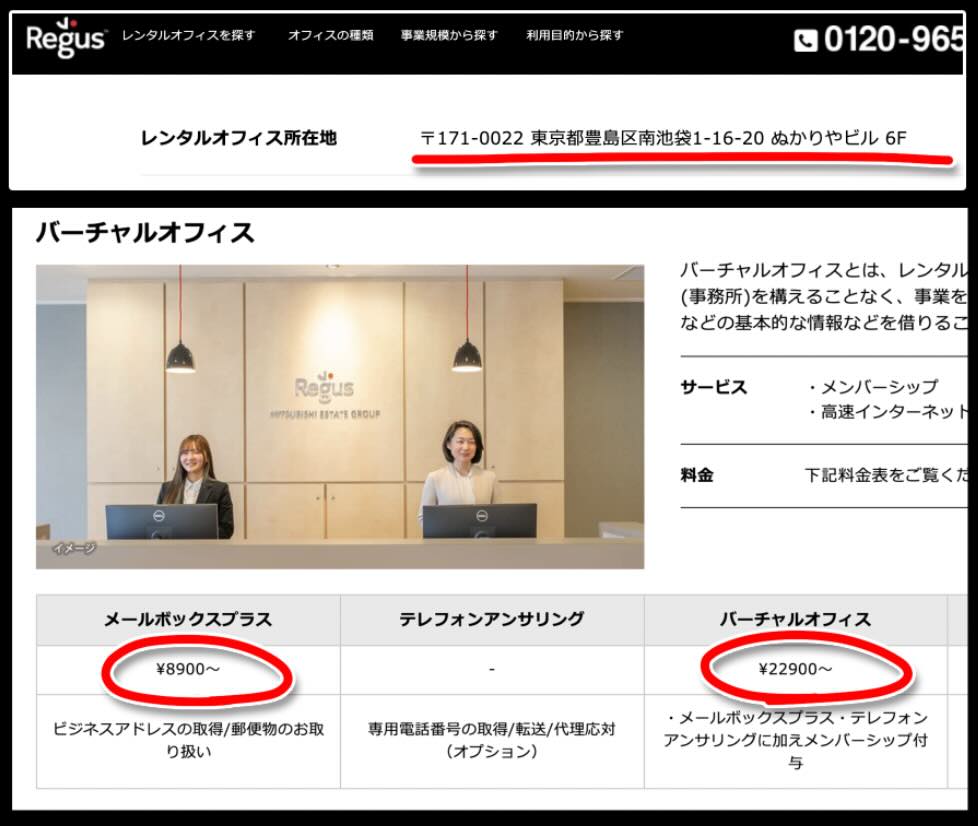Click the テレフォンアンサリング column header
978x826 pixels.
492,620
